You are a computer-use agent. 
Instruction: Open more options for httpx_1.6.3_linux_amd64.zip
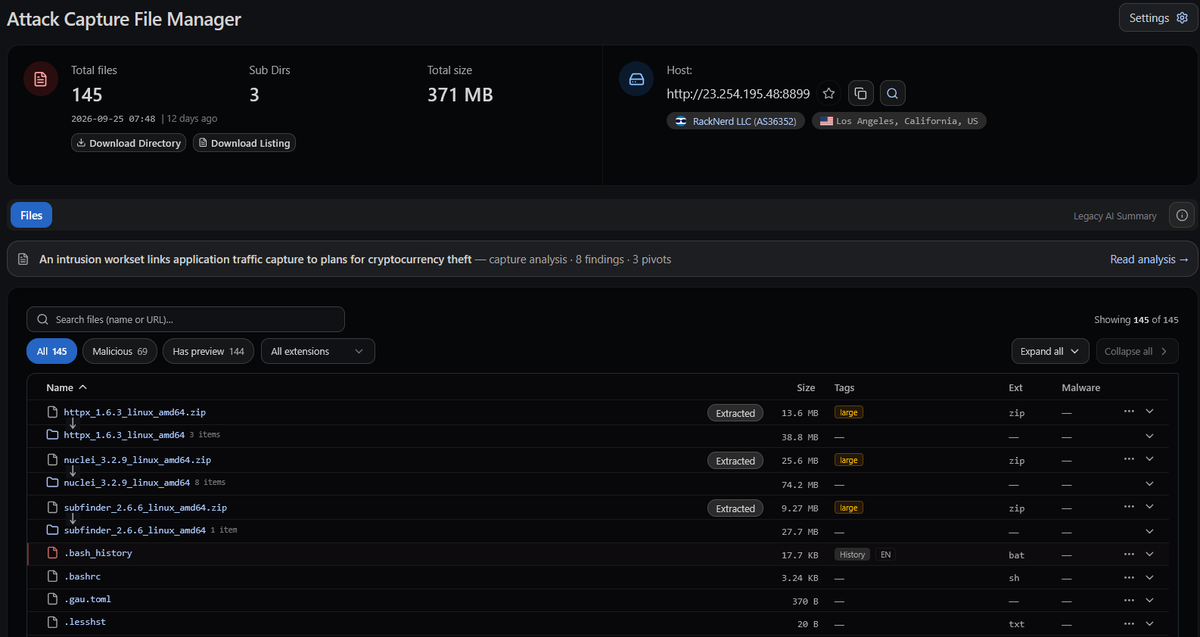pyautogui.click(x=1129, y=411)
